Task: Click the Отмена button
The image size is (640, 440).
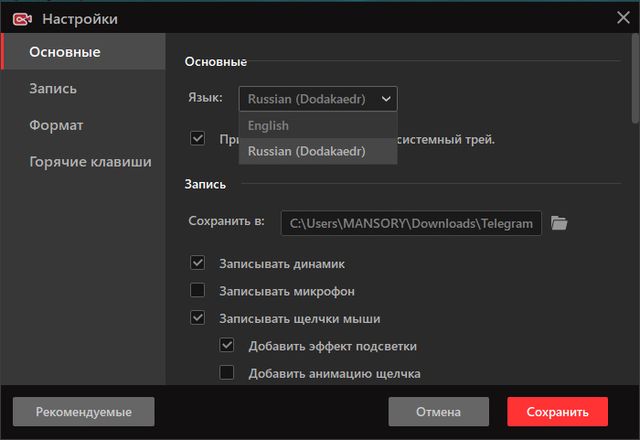Action: [x=439, y=411]
